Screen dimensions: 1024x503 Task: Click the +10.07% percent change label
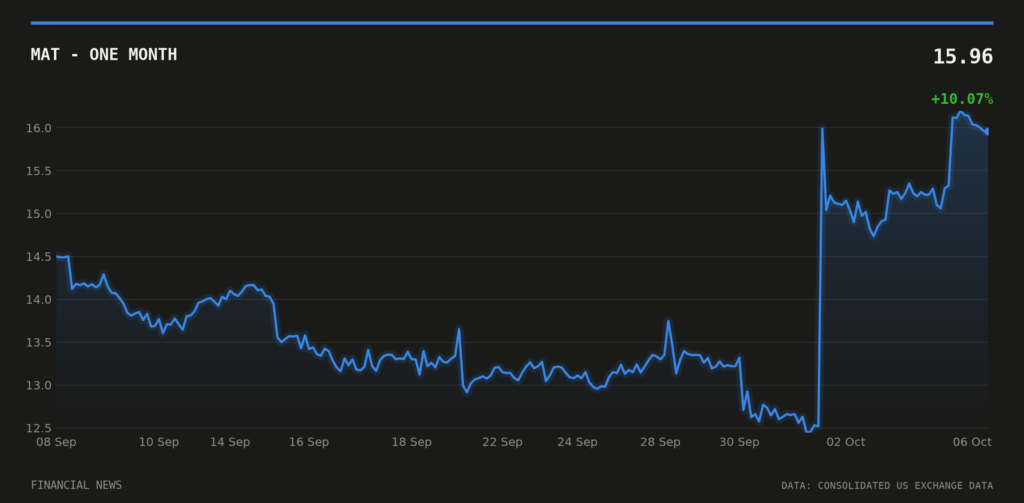click(x=962, y=99)
